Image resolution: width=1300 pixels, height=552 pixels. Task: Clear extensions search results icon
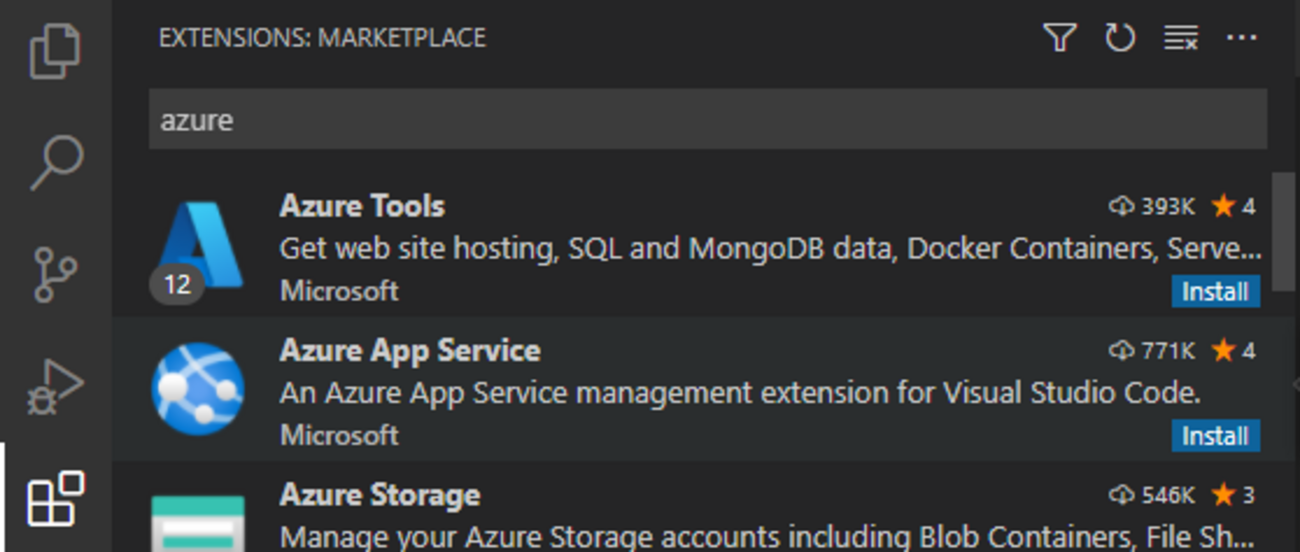click(x=1180, y=38)
